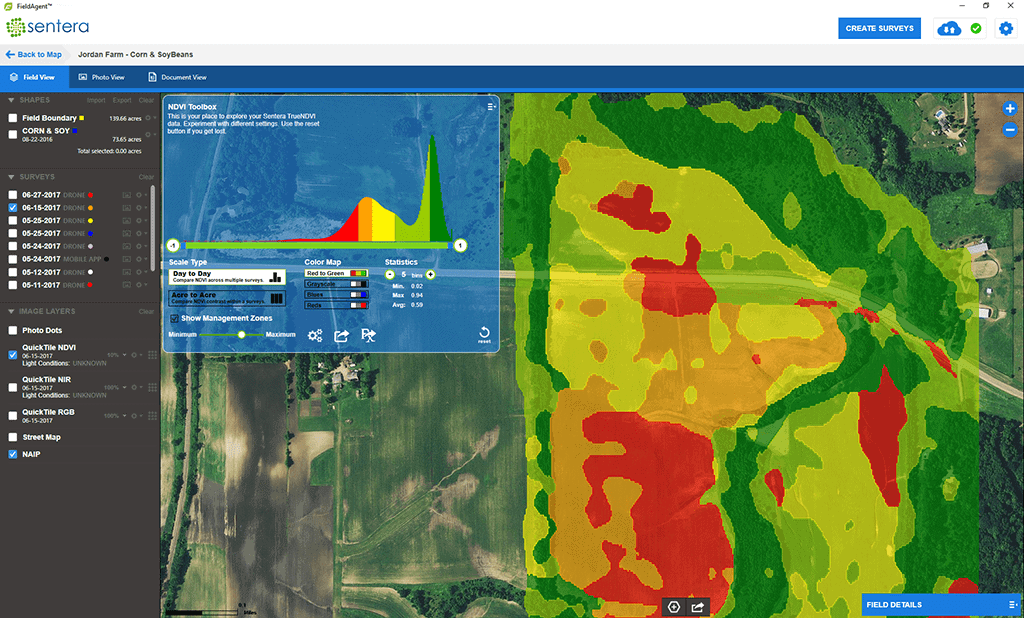Image resolution: width=1024 pixels, height=618 pixels.
Task: Open the Field Details panel menu
Action: click(x=1012, y=604)
